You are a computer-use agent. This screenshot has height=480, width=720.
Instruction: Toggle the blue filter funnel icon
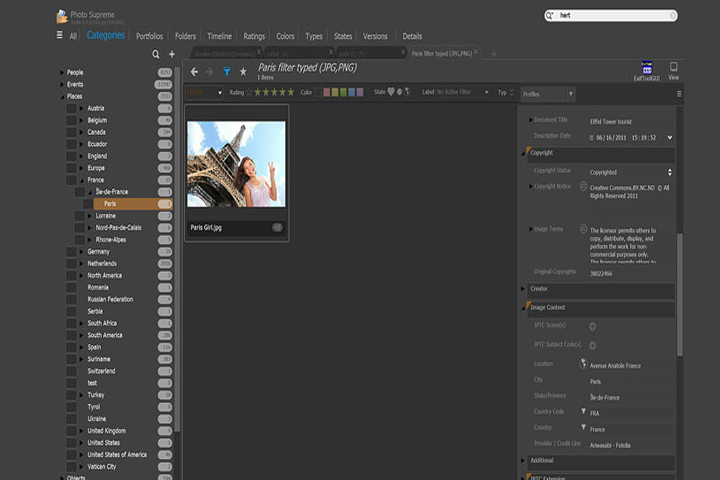(x=227, y=72)
